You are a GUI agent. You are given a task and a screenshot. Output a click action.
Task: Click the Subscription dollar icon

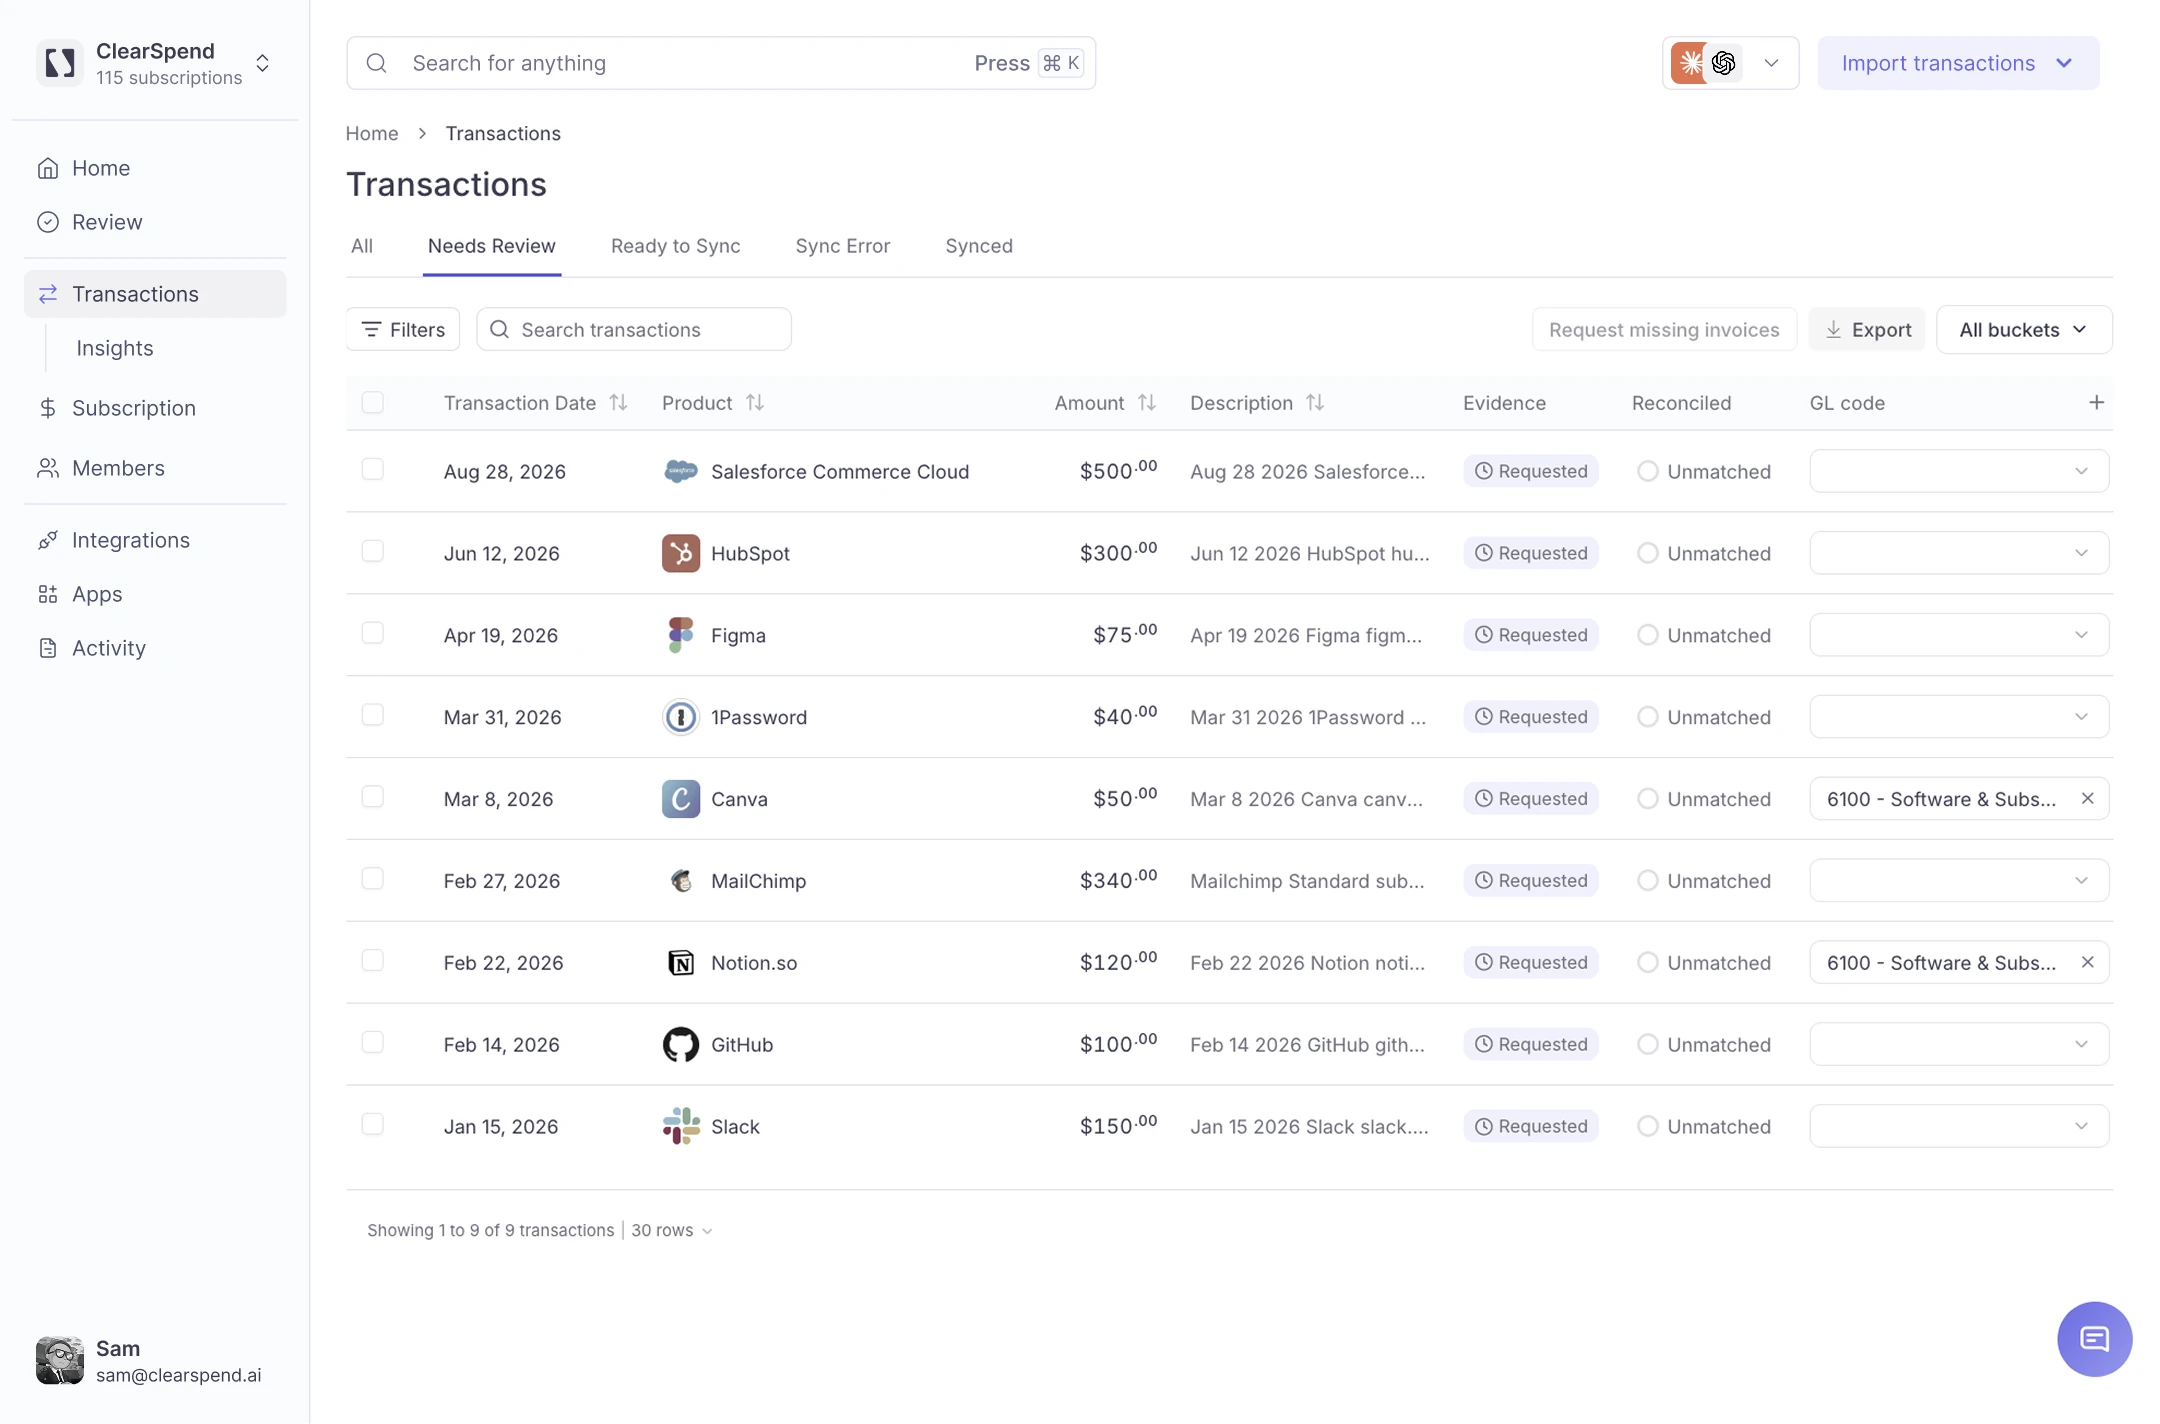tap(48, 408)
